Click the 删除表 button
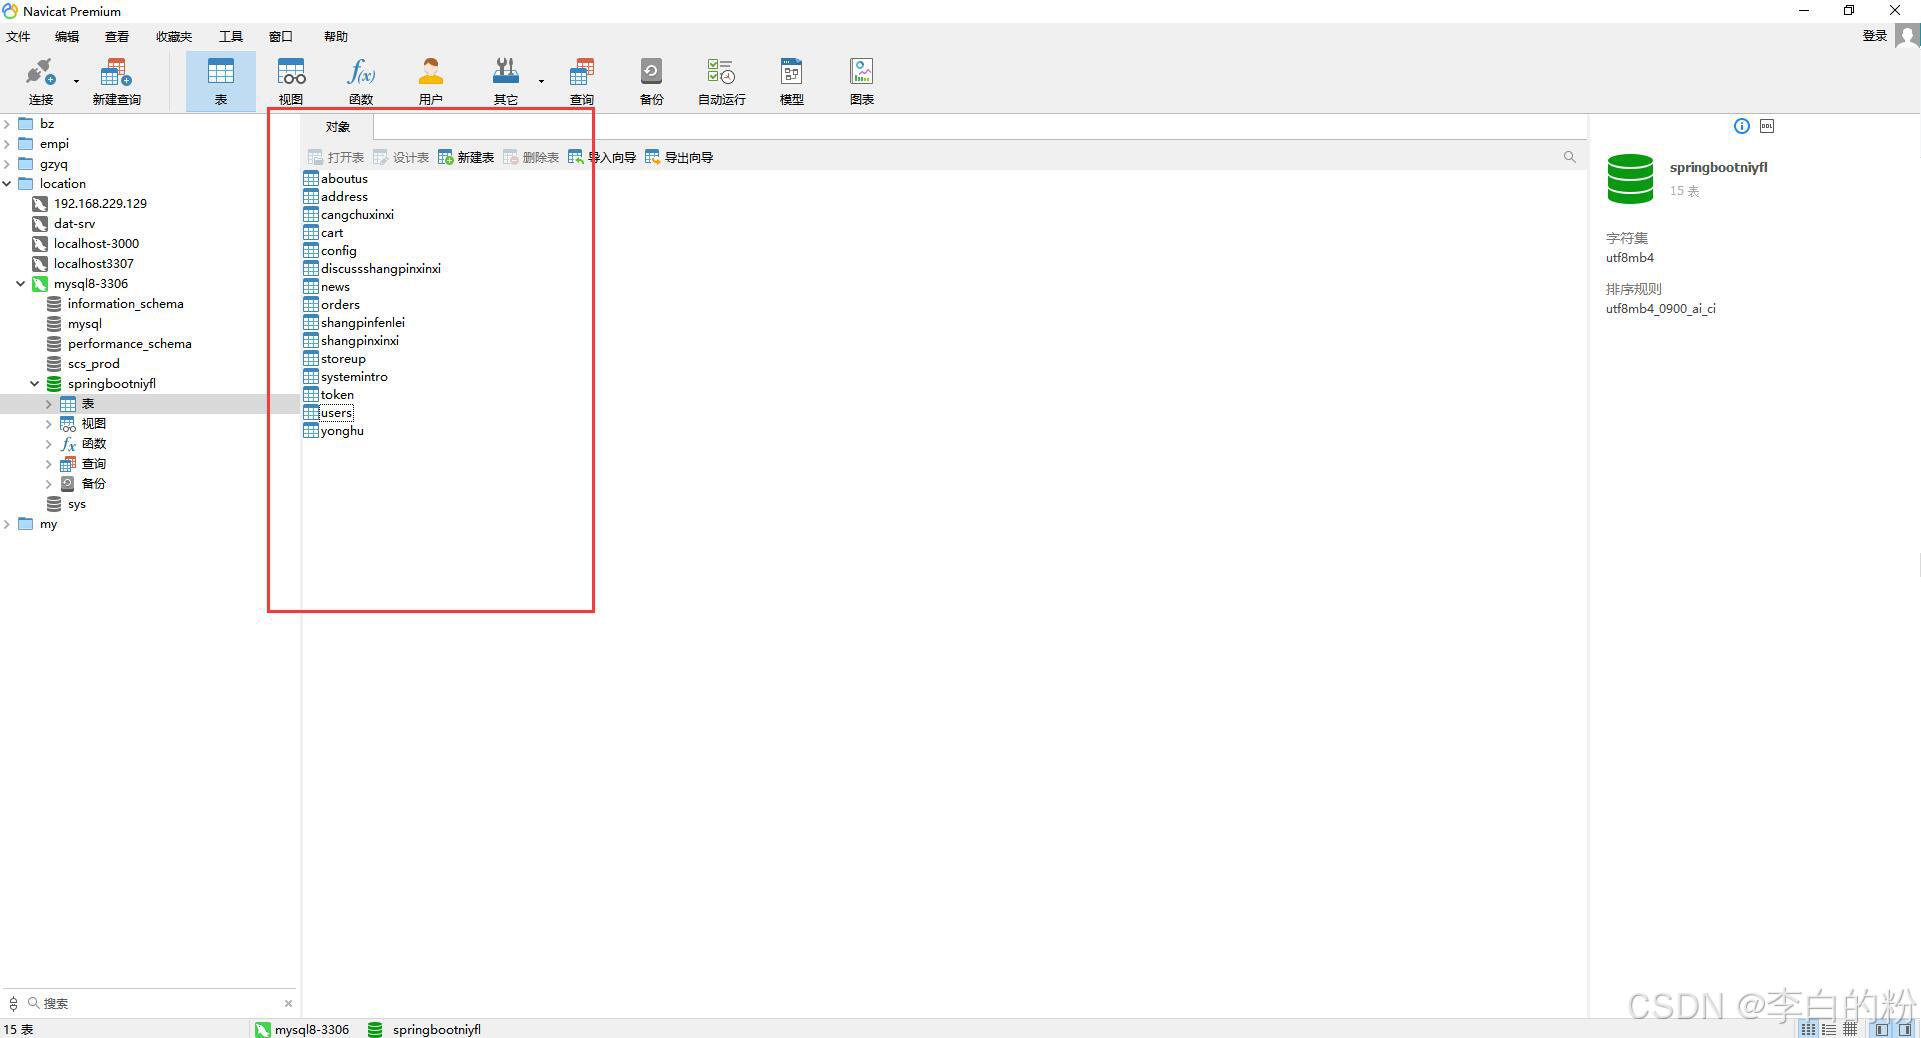Screen dimensions: 1921x1038 pos(531,157)
